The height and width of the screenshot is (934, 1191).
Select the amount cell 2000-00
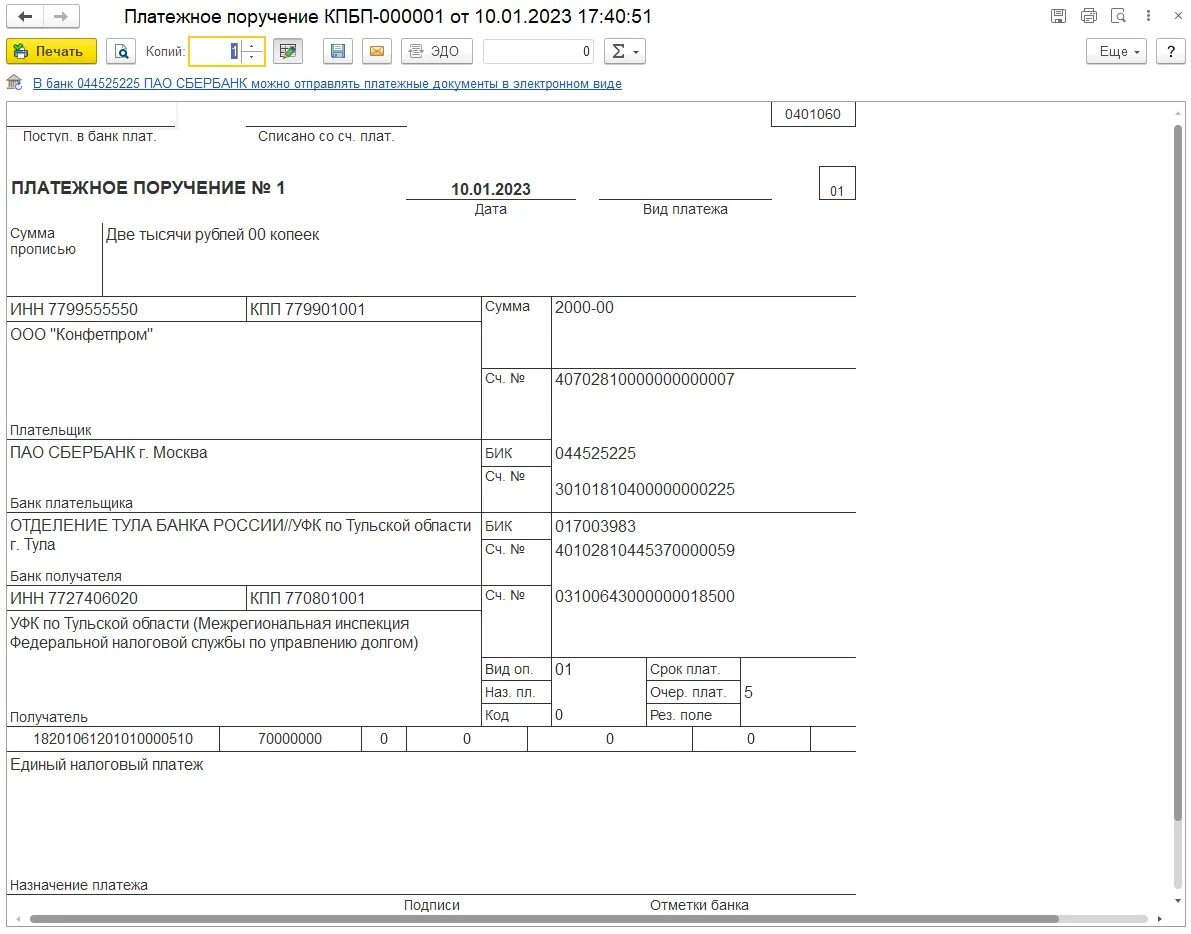click(x=584, y=308)
